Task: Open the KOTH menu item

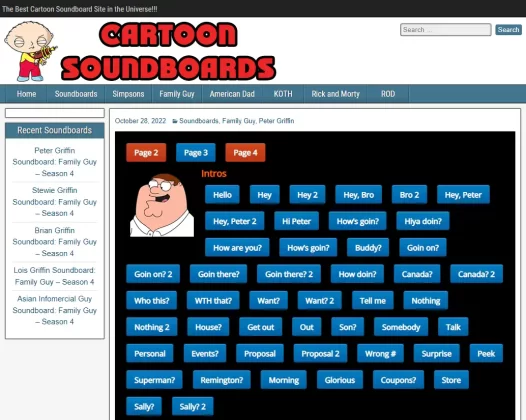Action: coord(283,94)
